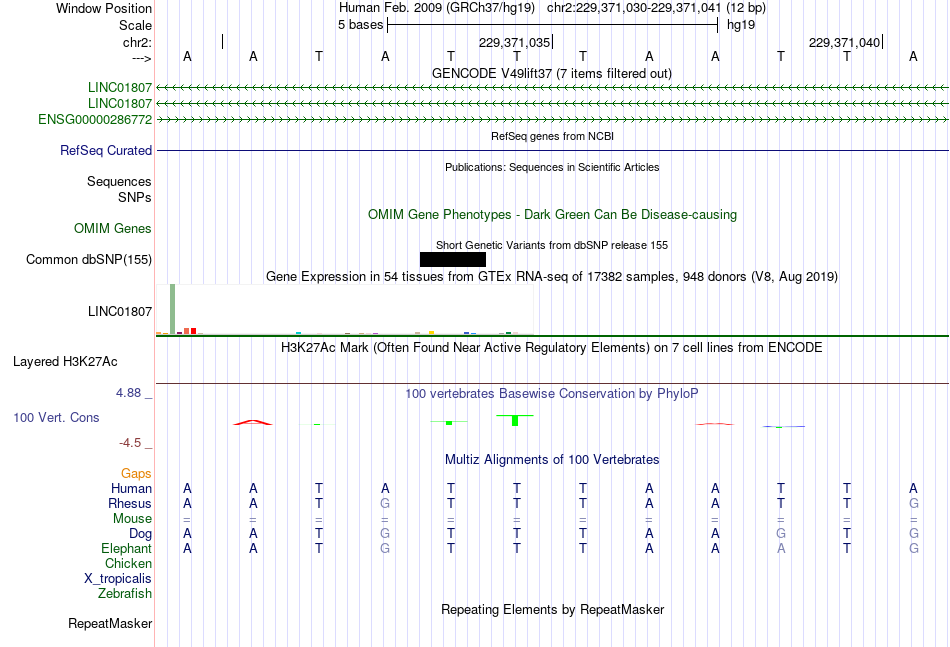This screenshot has height=647, width=950.
Task: Click the Rhesus alignment row label
Action: pyautogui.click(x=130, y=503)
